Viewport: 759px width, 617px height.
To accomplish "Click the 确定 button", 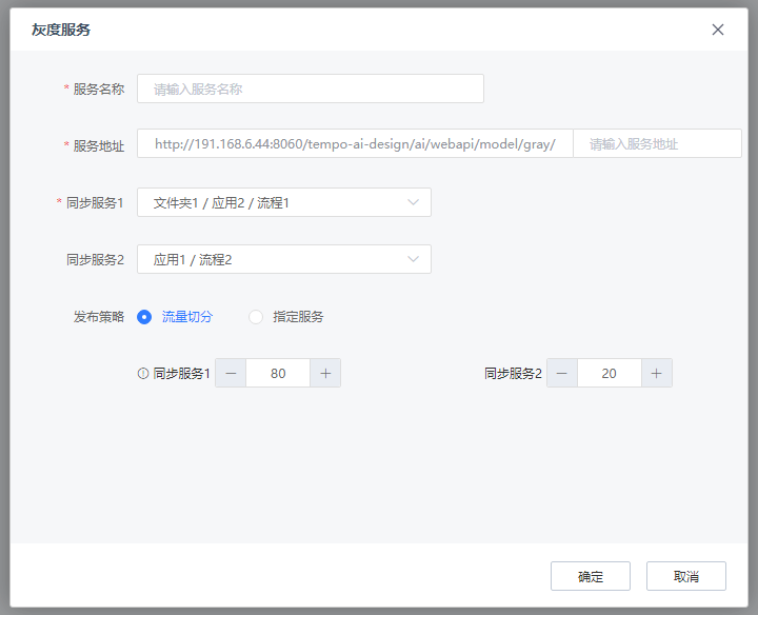I will pos(590,577).
